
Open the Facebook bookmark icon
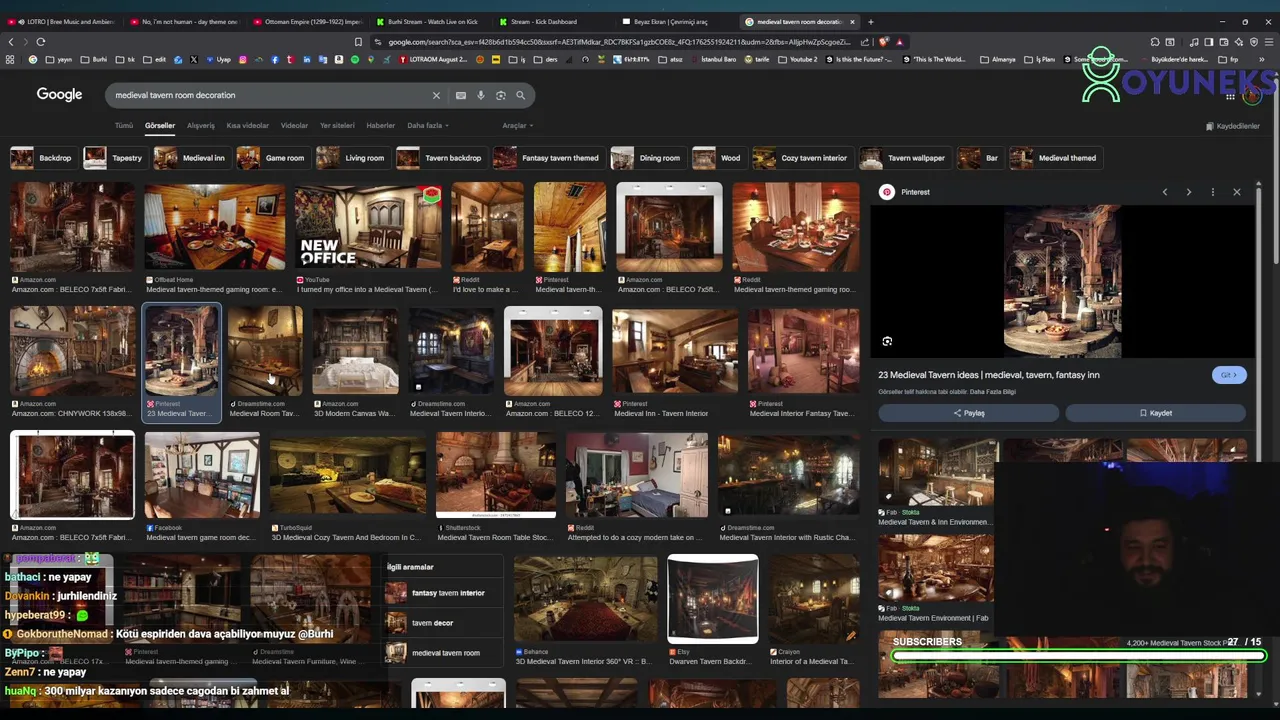pyautogui.click(x=274, y=60)
